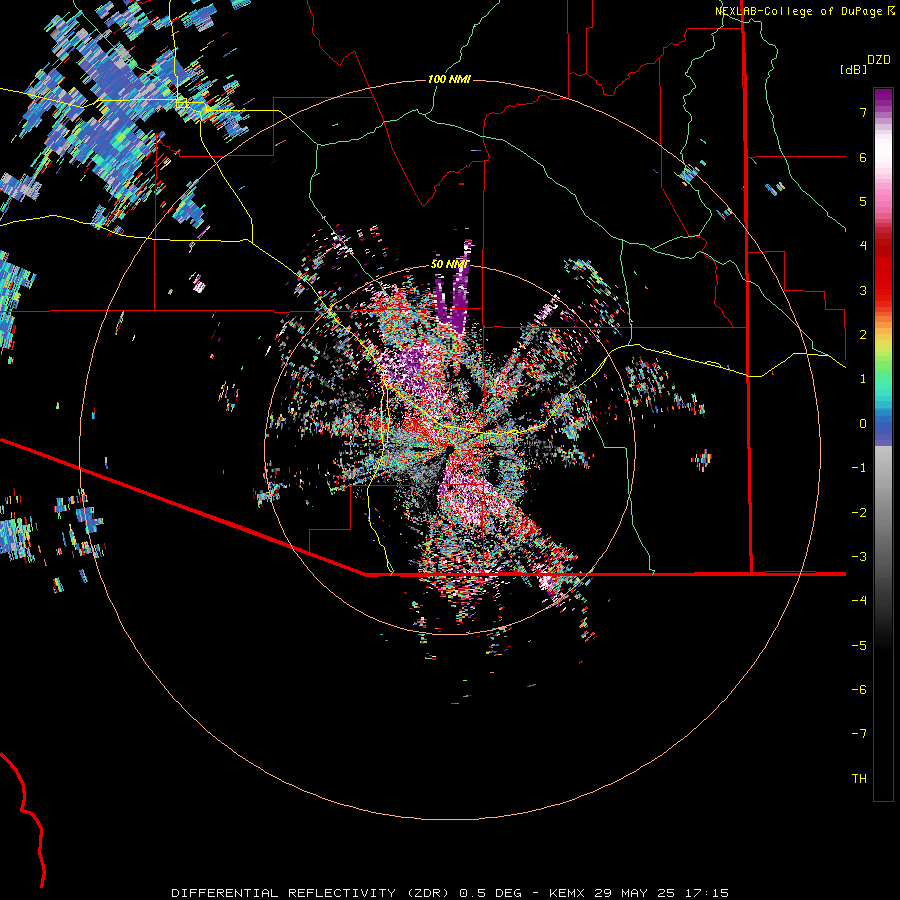900x900 pixels.
Task: Click the purple top of the color bar
Action: [883, 99]
